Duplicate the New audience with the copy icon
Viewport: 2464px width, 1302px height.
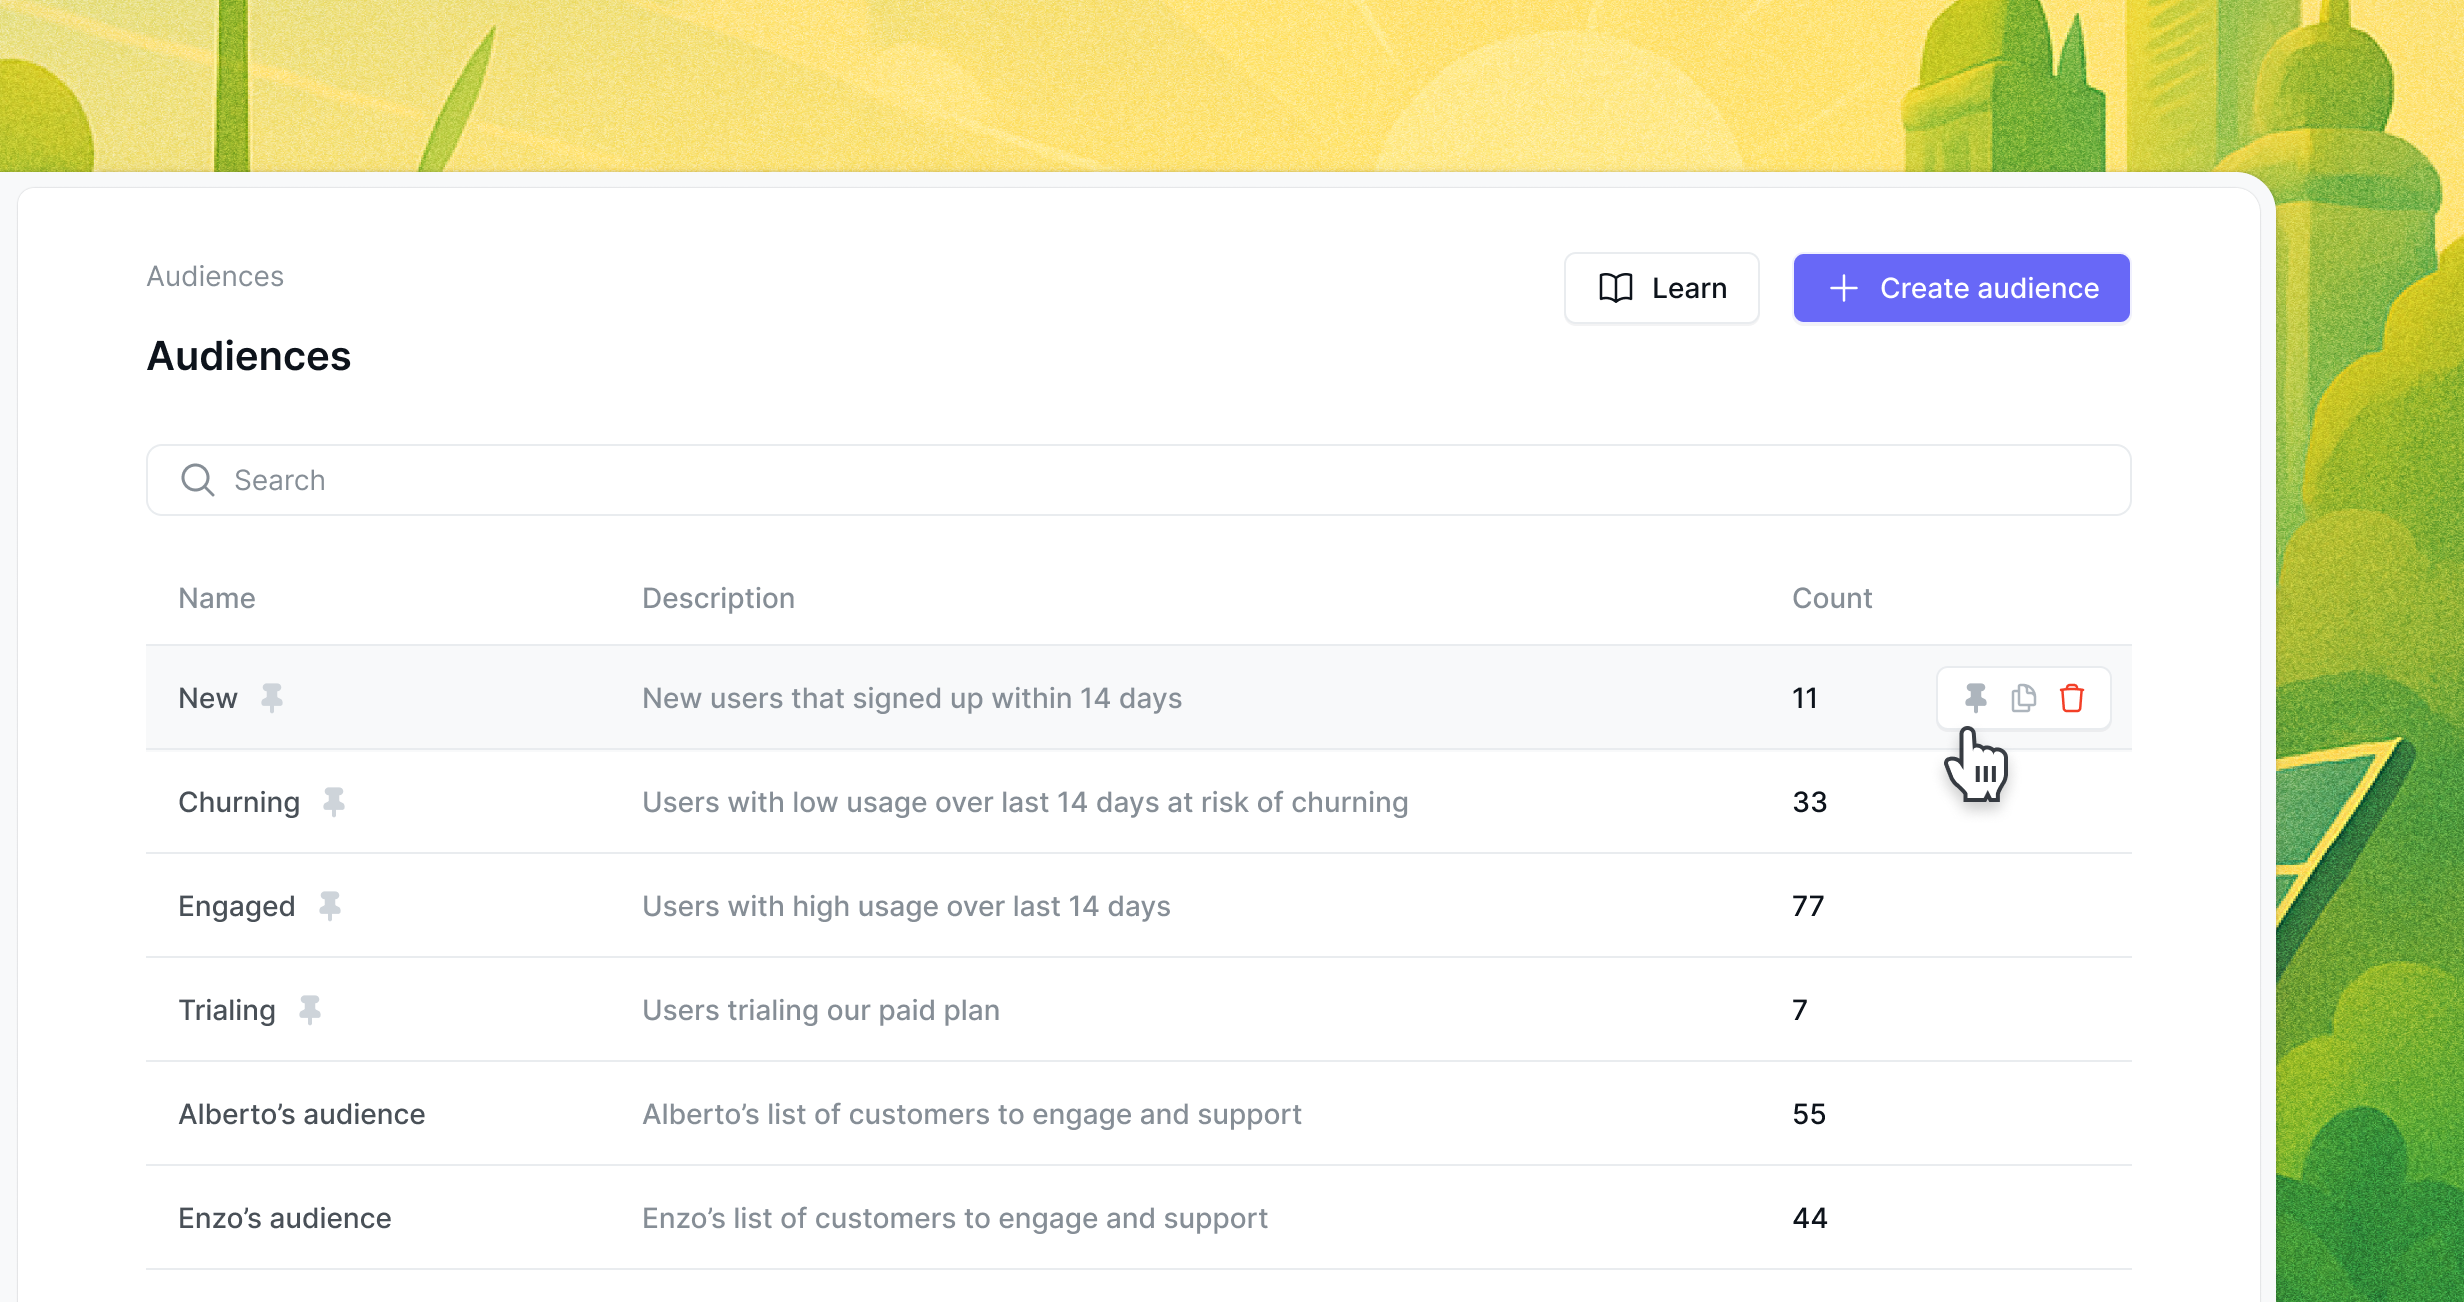pos(2023,698)
